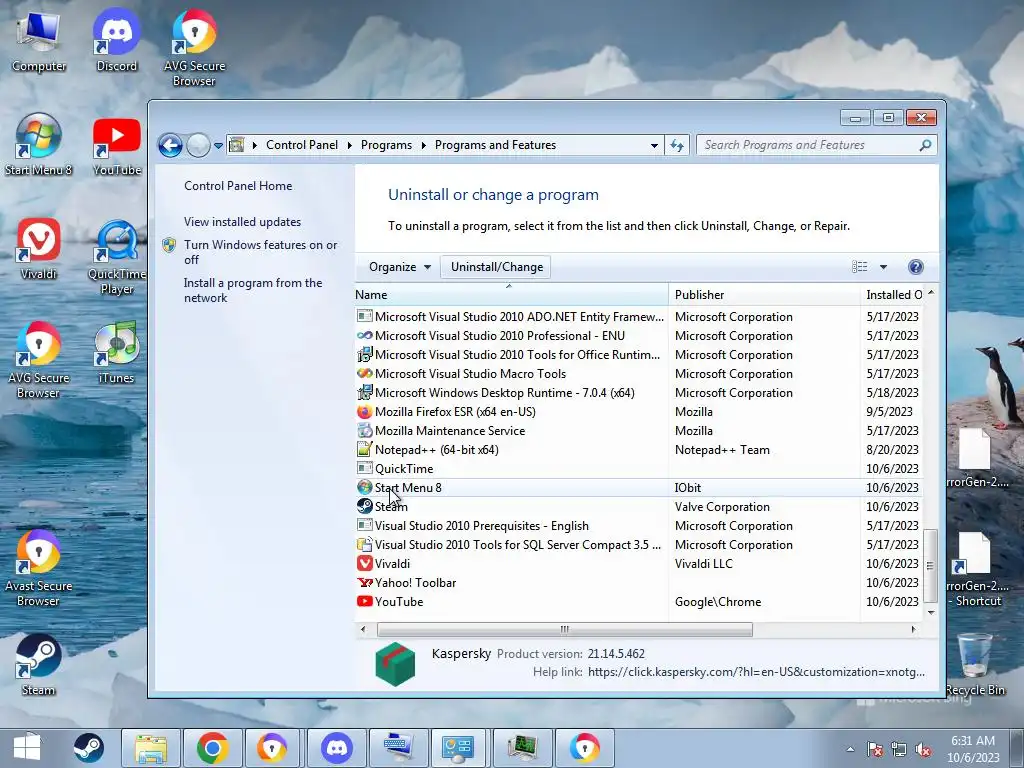Show hidden tray icons arrow

850,750
